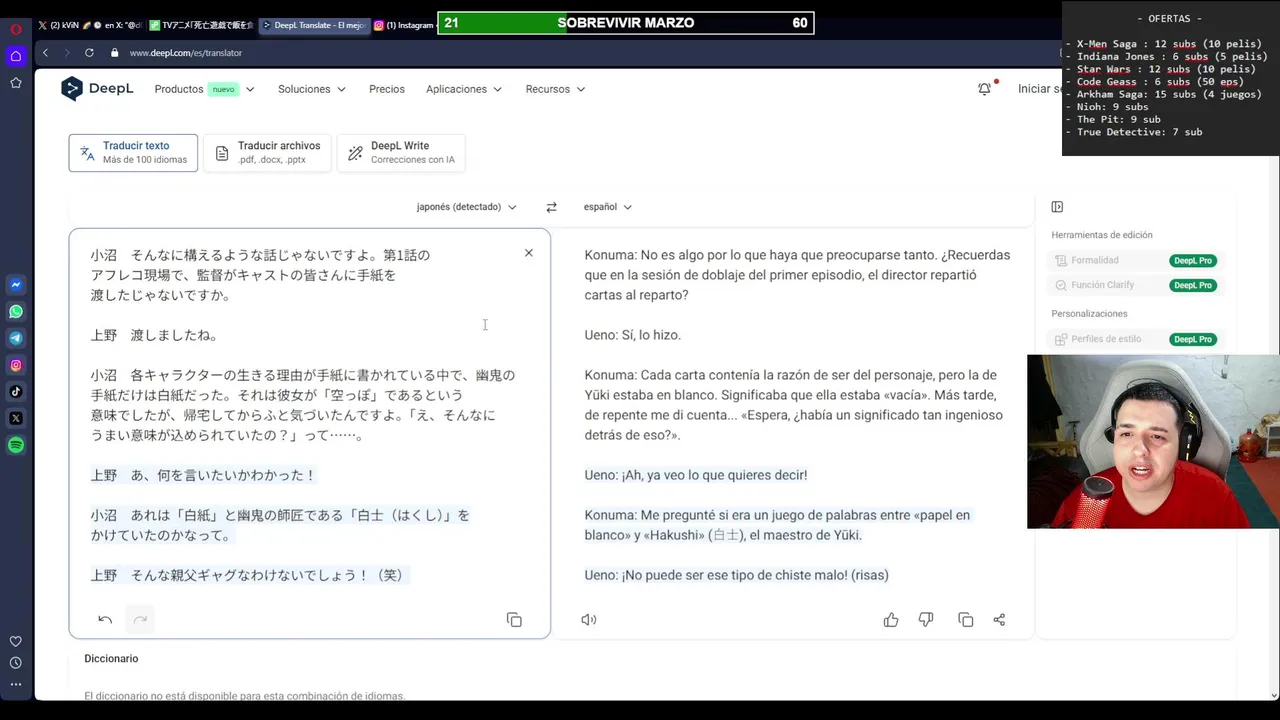Expand the Aplicaciones menu
This screenshot has height=720, width=1280.
464,89
